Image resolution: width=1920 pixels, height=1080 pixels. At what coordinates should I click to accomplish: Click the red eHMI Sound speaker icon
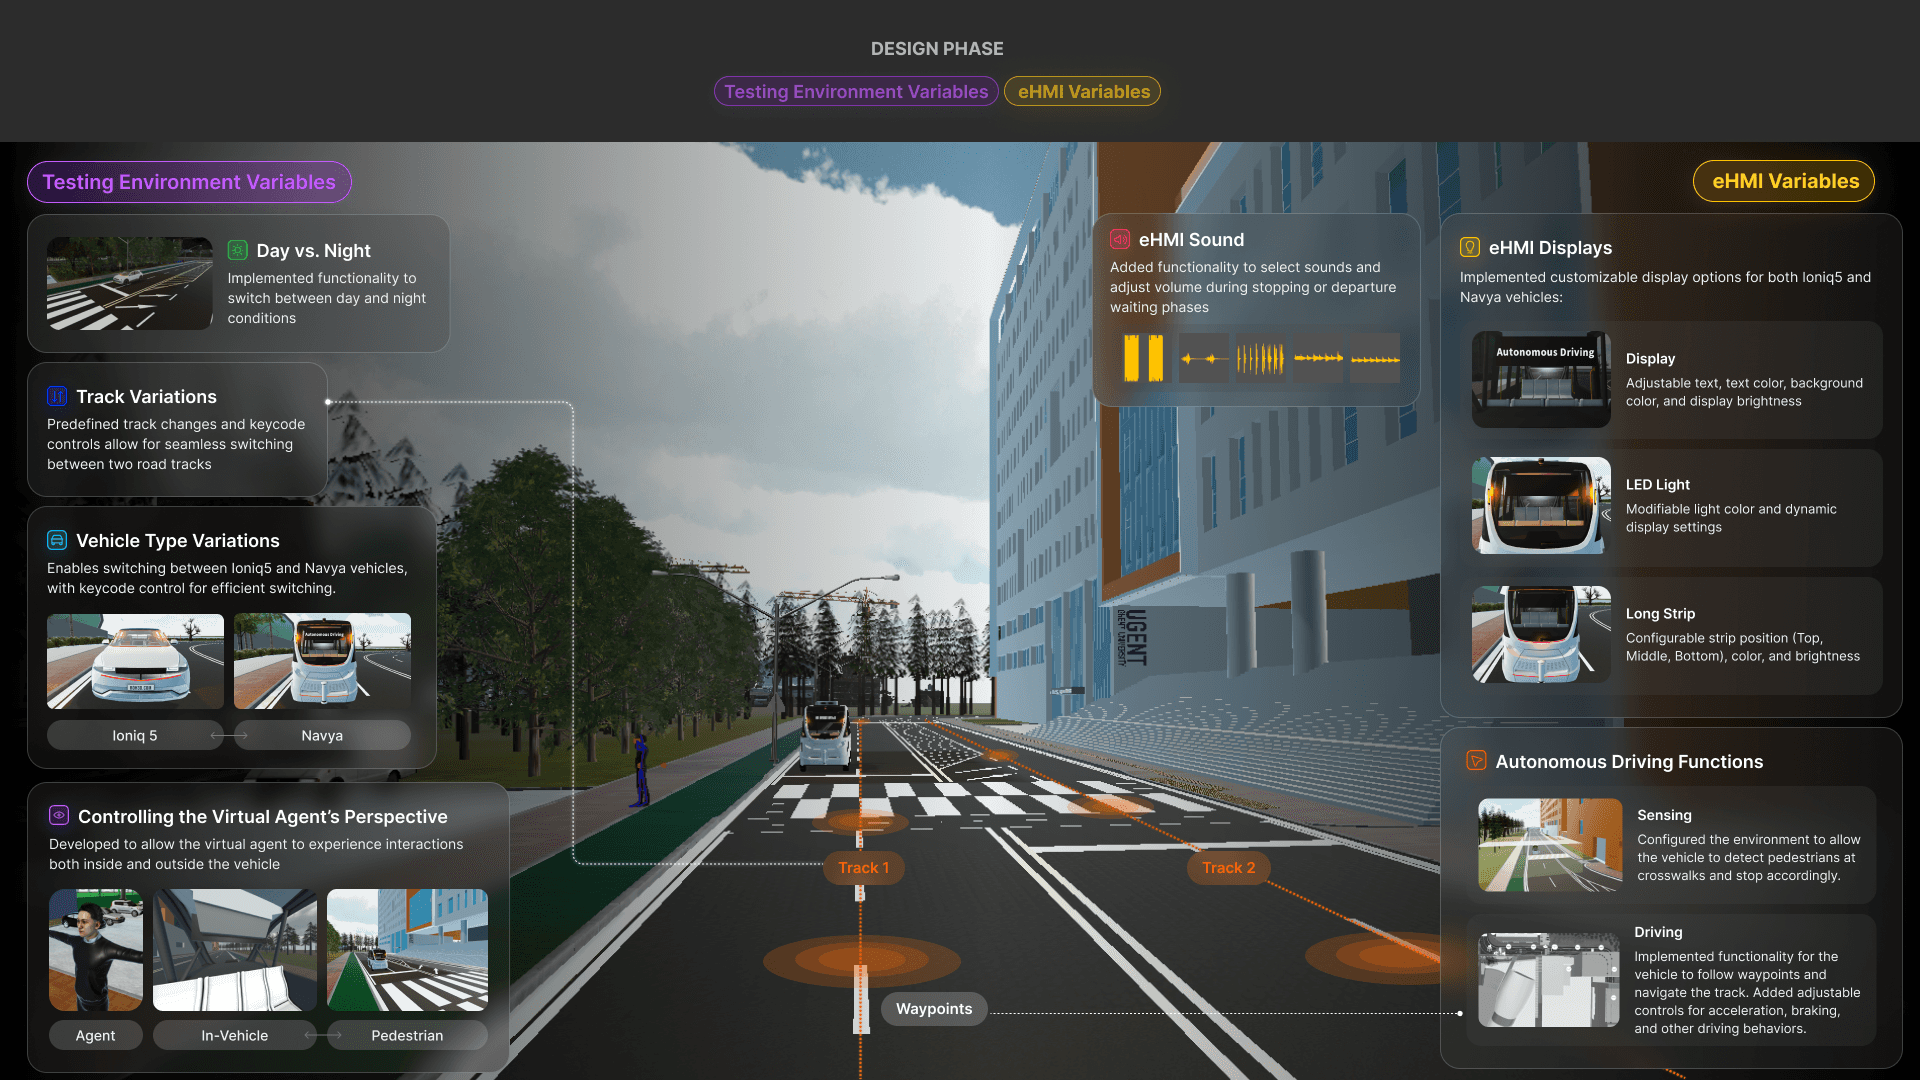pos(1120,239)
